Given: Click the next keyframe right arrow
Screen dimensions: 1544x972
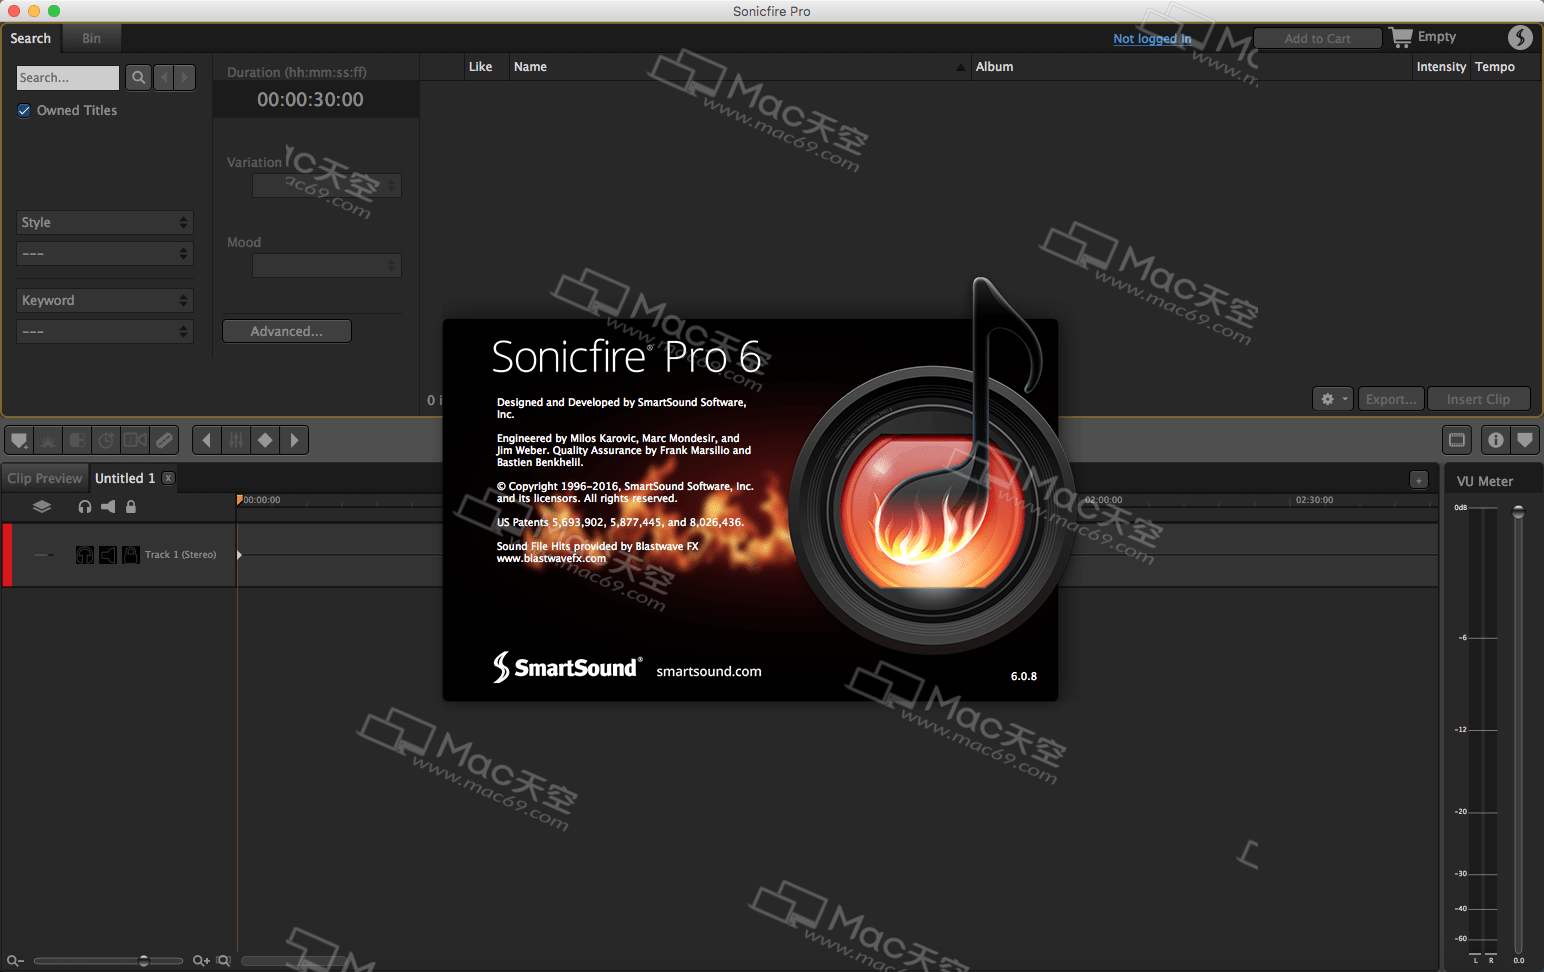Looking at the screenshot, I should click(x=294, y=440).
